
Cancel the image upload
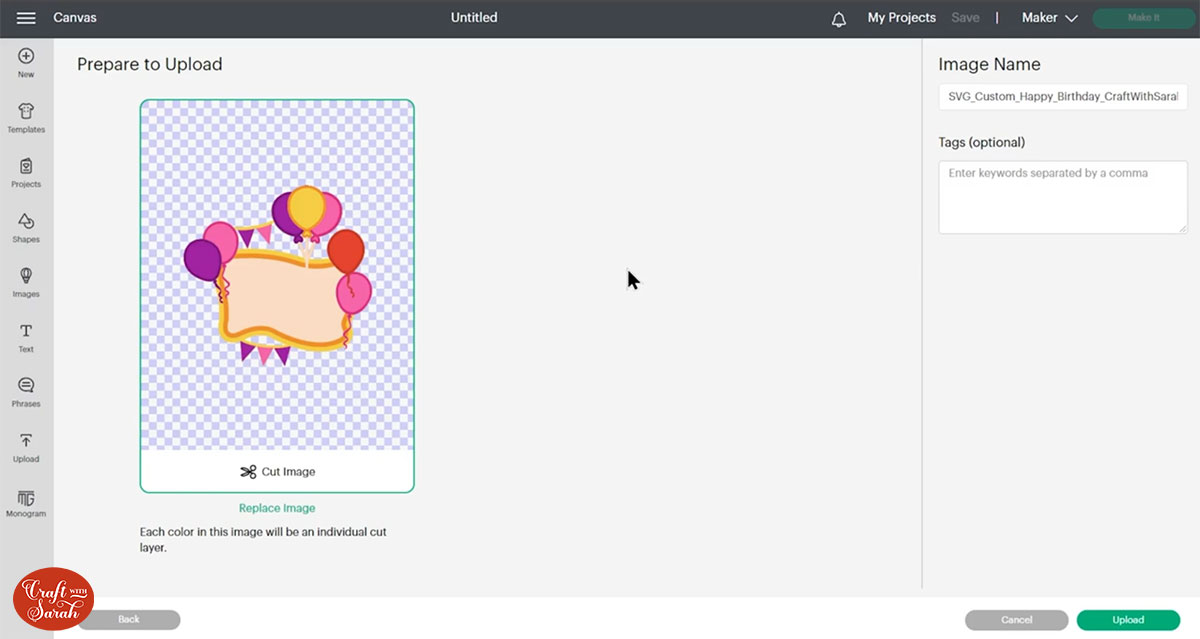1016,620
